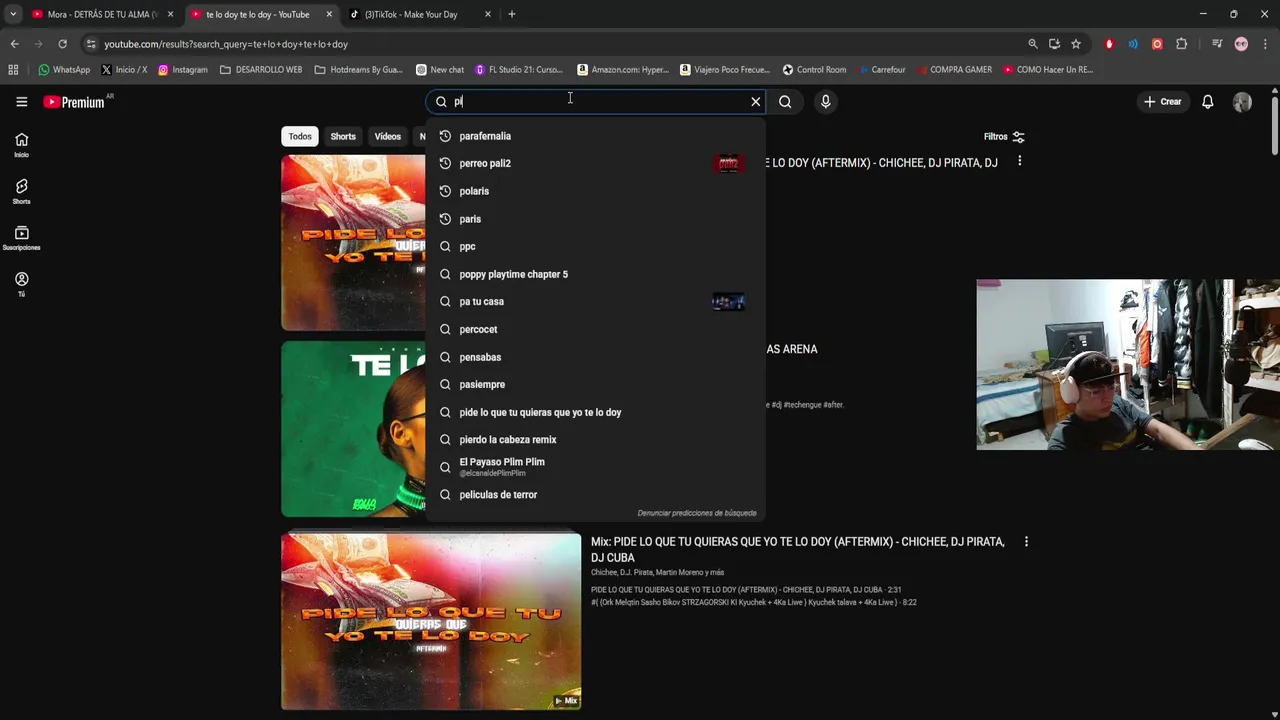Open the Chrome profile avatar
This screenshot has height=720, width=1280.
click(x=1241, y=44)
